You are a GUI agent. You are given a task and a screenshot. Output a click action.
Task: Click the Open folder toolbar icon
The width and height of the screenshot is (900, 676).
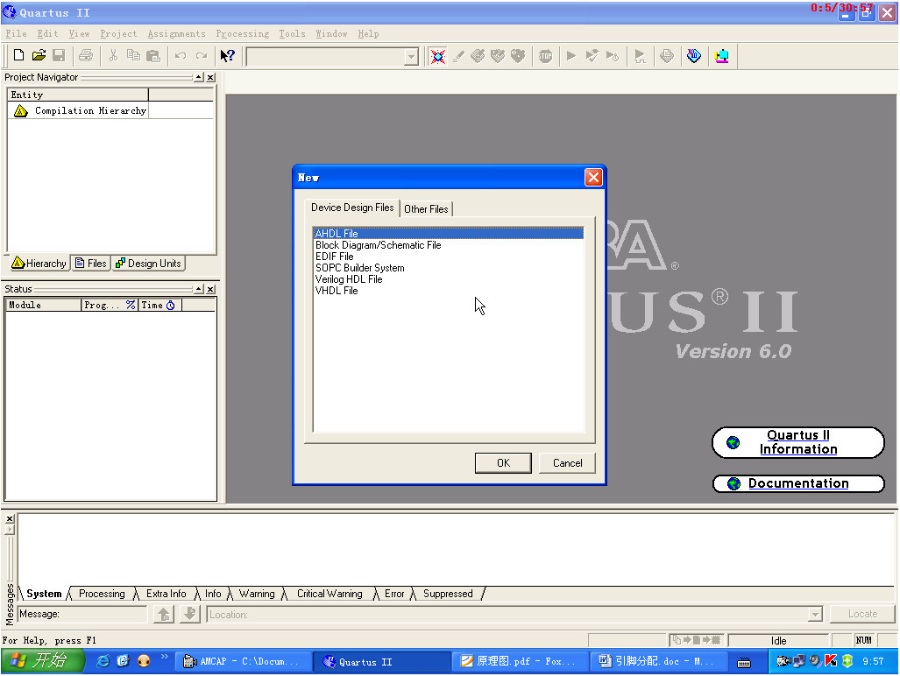click(x=38, y=56)
